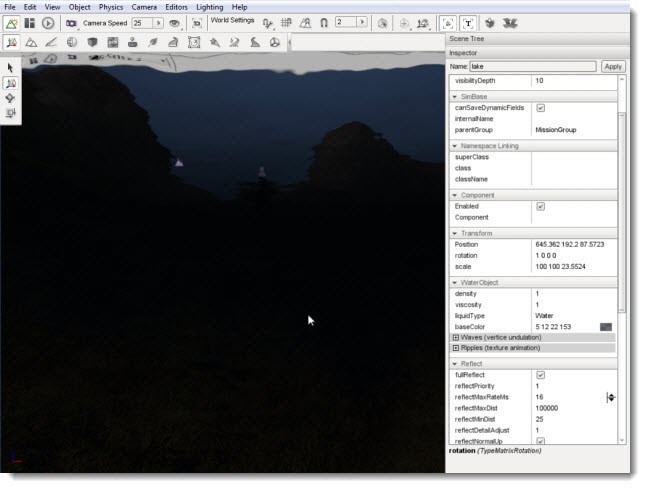645x488 pixels.
Task: Open the File menu
Action: pos(10,7)
